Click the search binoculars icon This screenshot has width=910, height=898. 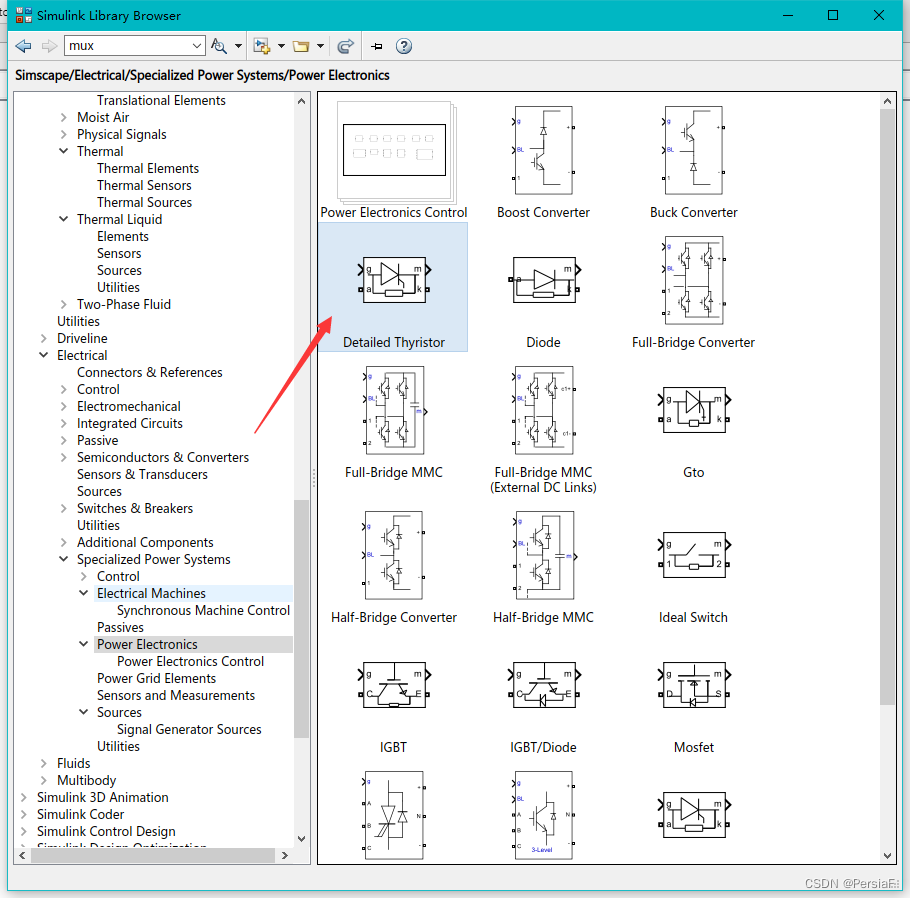click(x=219, y=46)
